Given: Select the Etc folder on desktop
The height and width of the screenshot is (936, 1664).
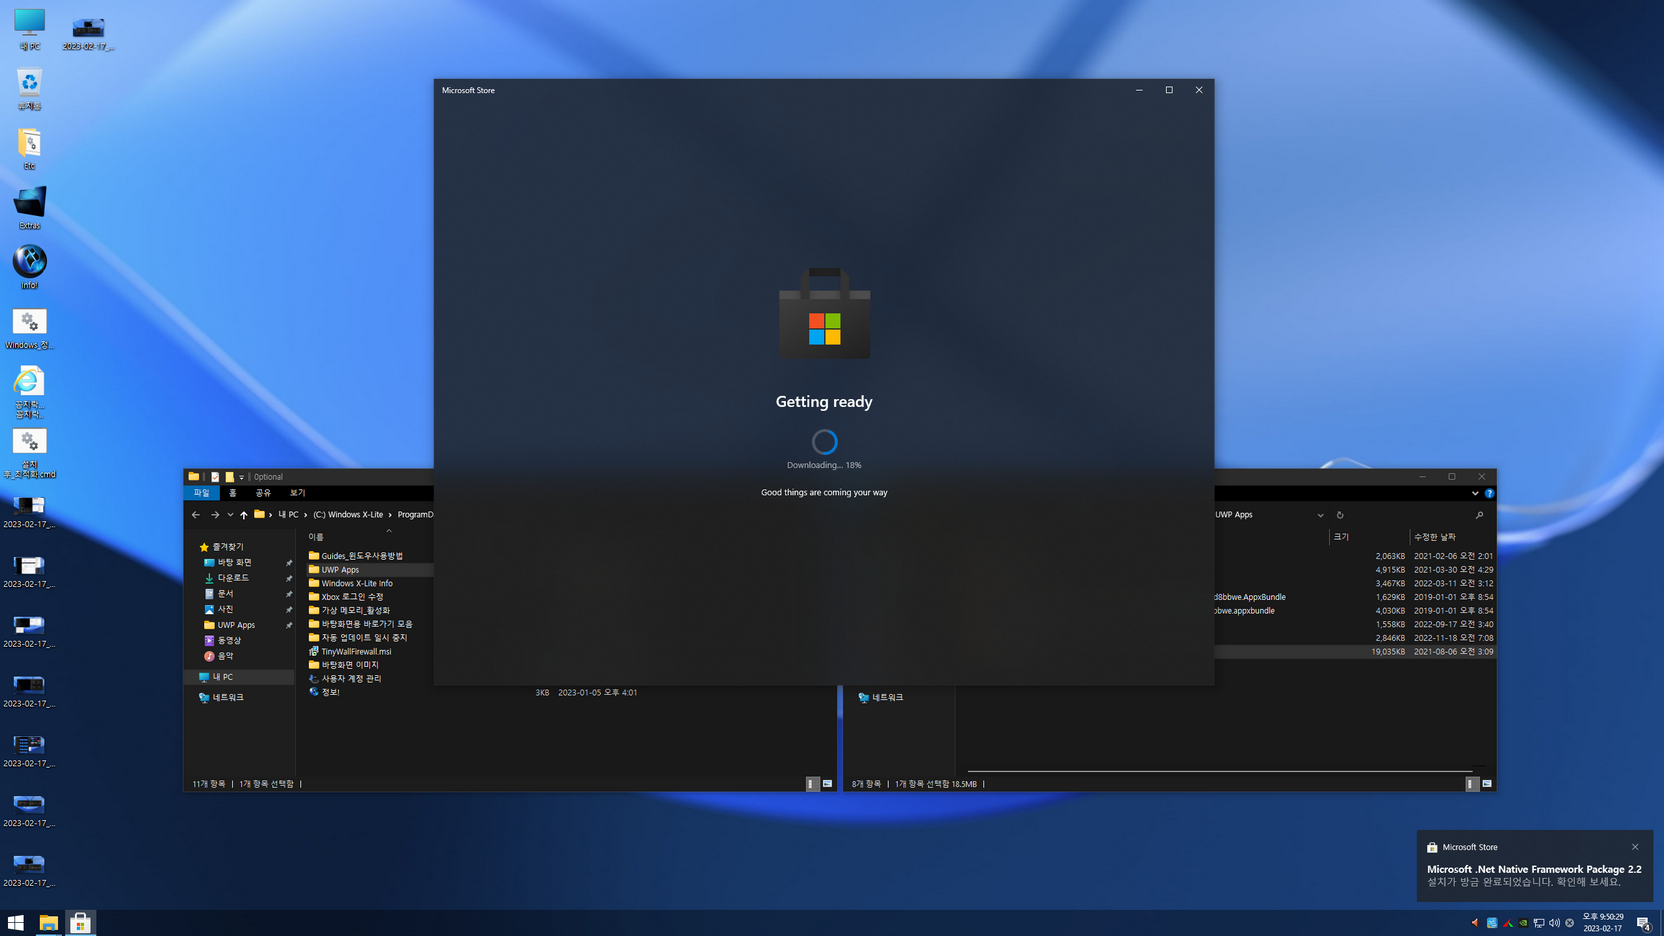Looking at the screenshot, I should [29, 149].
